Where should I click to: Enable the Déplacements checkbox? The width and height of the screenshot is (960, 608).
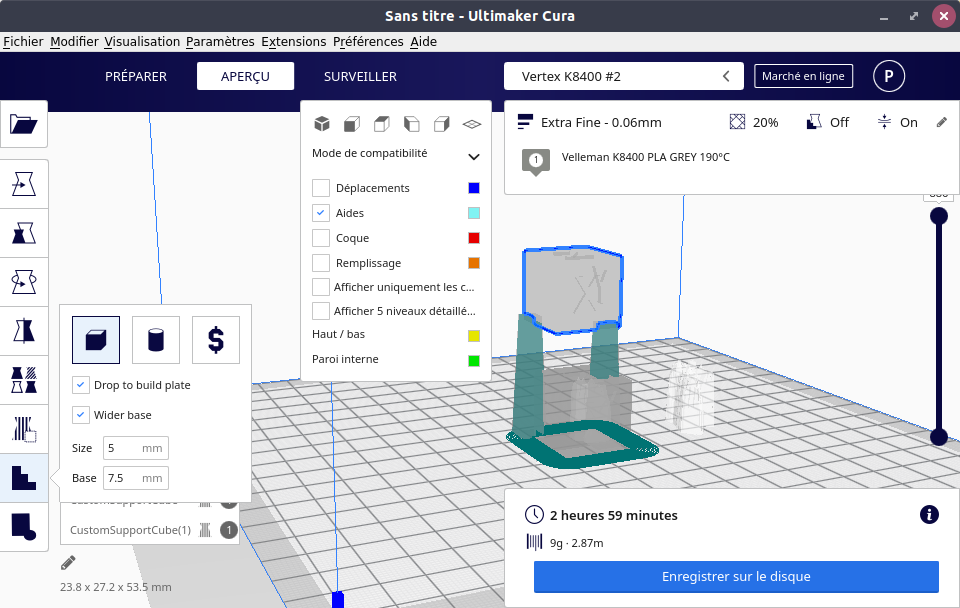[x=321, y=188]
